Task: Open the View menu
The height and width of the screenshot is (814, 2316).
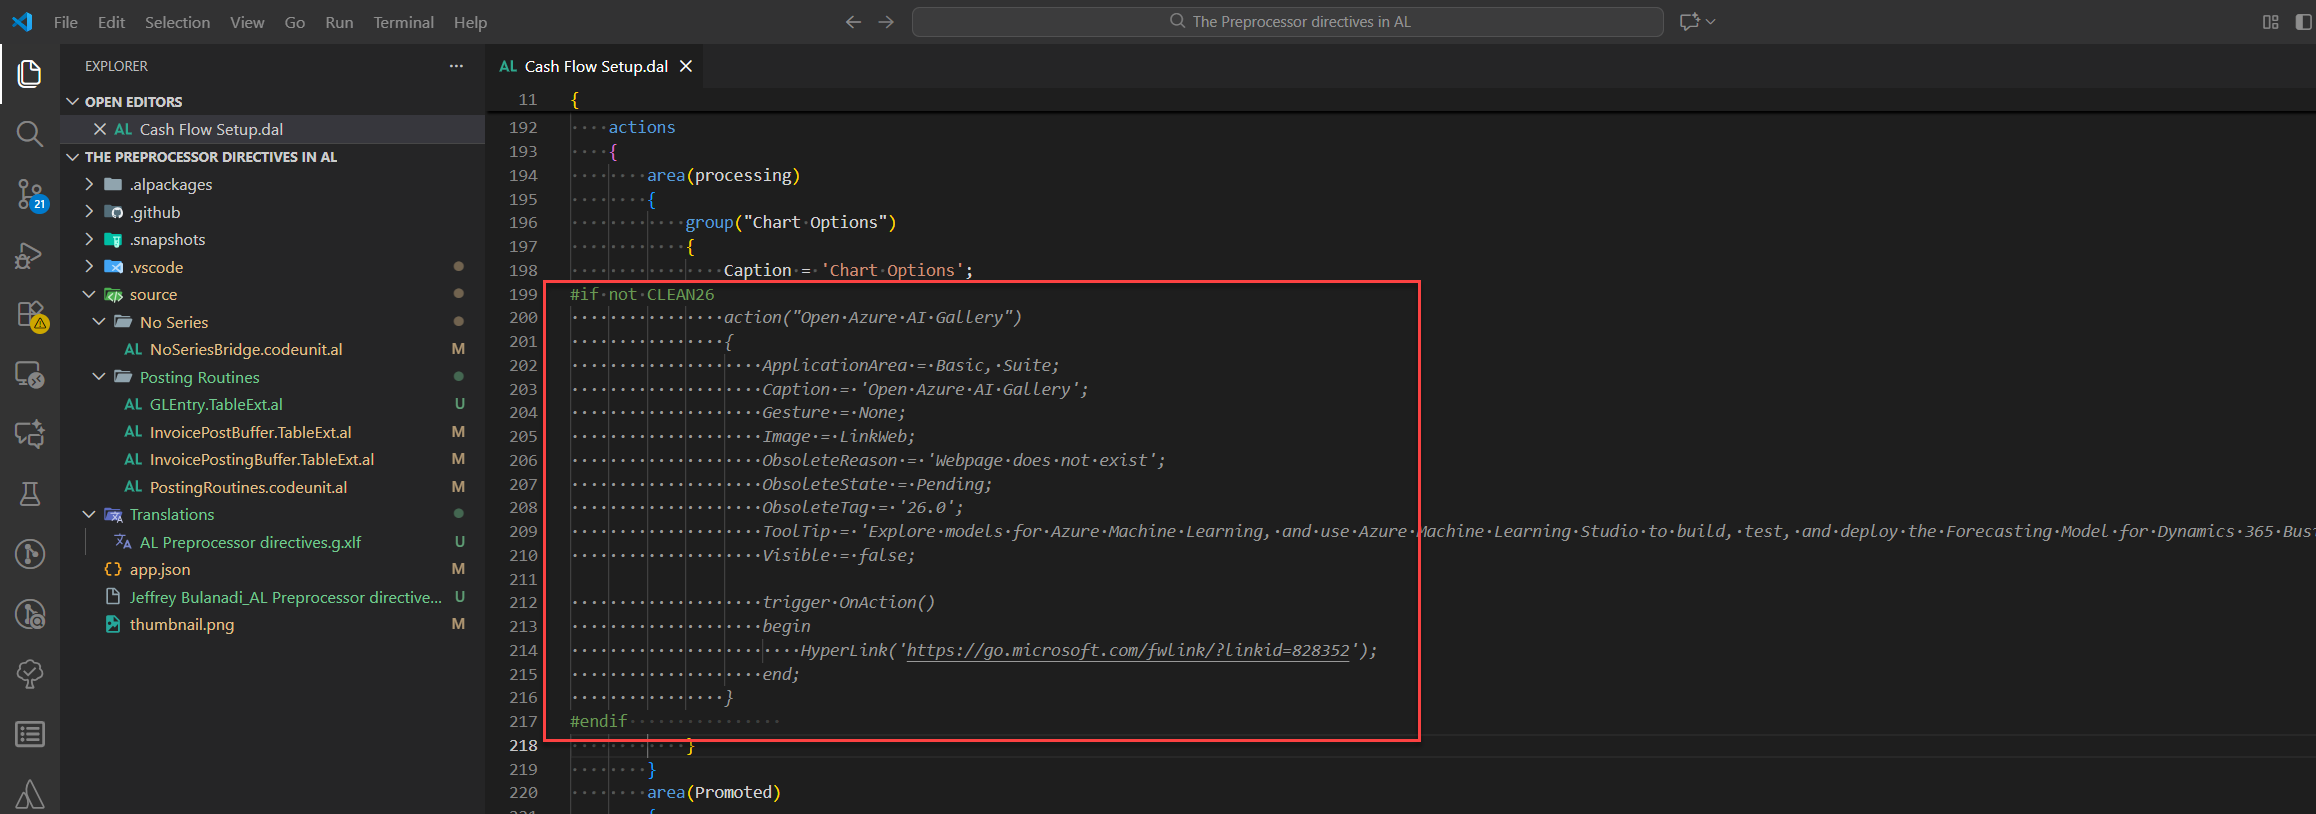Action: click(247, 22)
